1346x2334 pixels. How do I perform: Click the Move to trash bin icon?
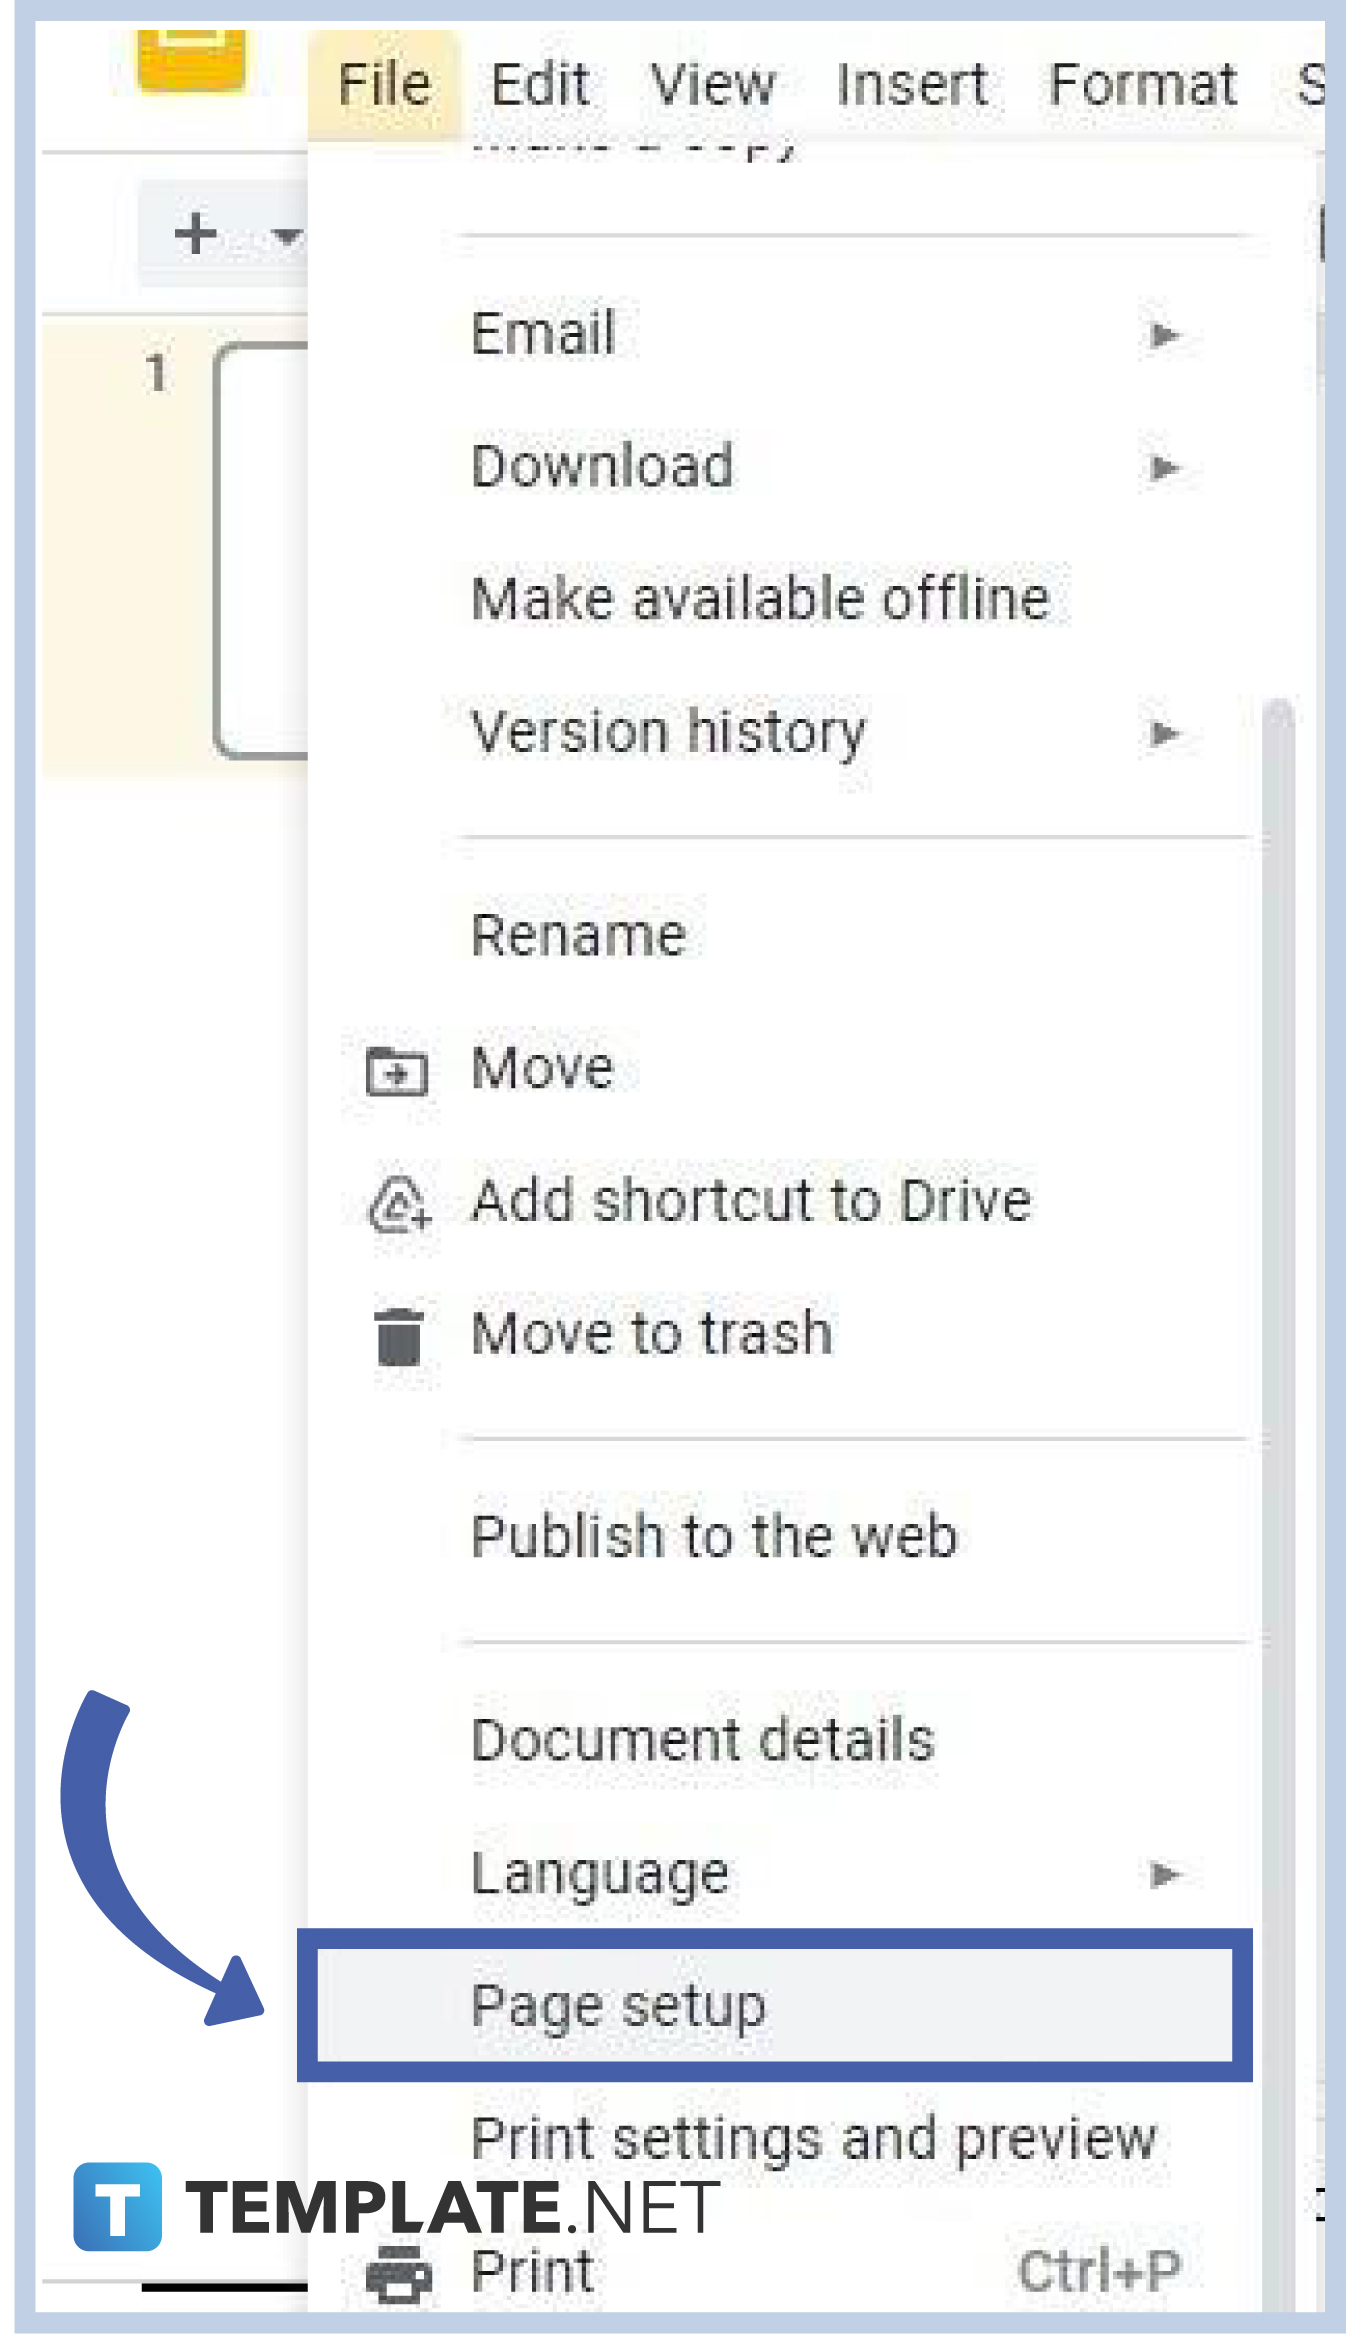coord(398,1333)
